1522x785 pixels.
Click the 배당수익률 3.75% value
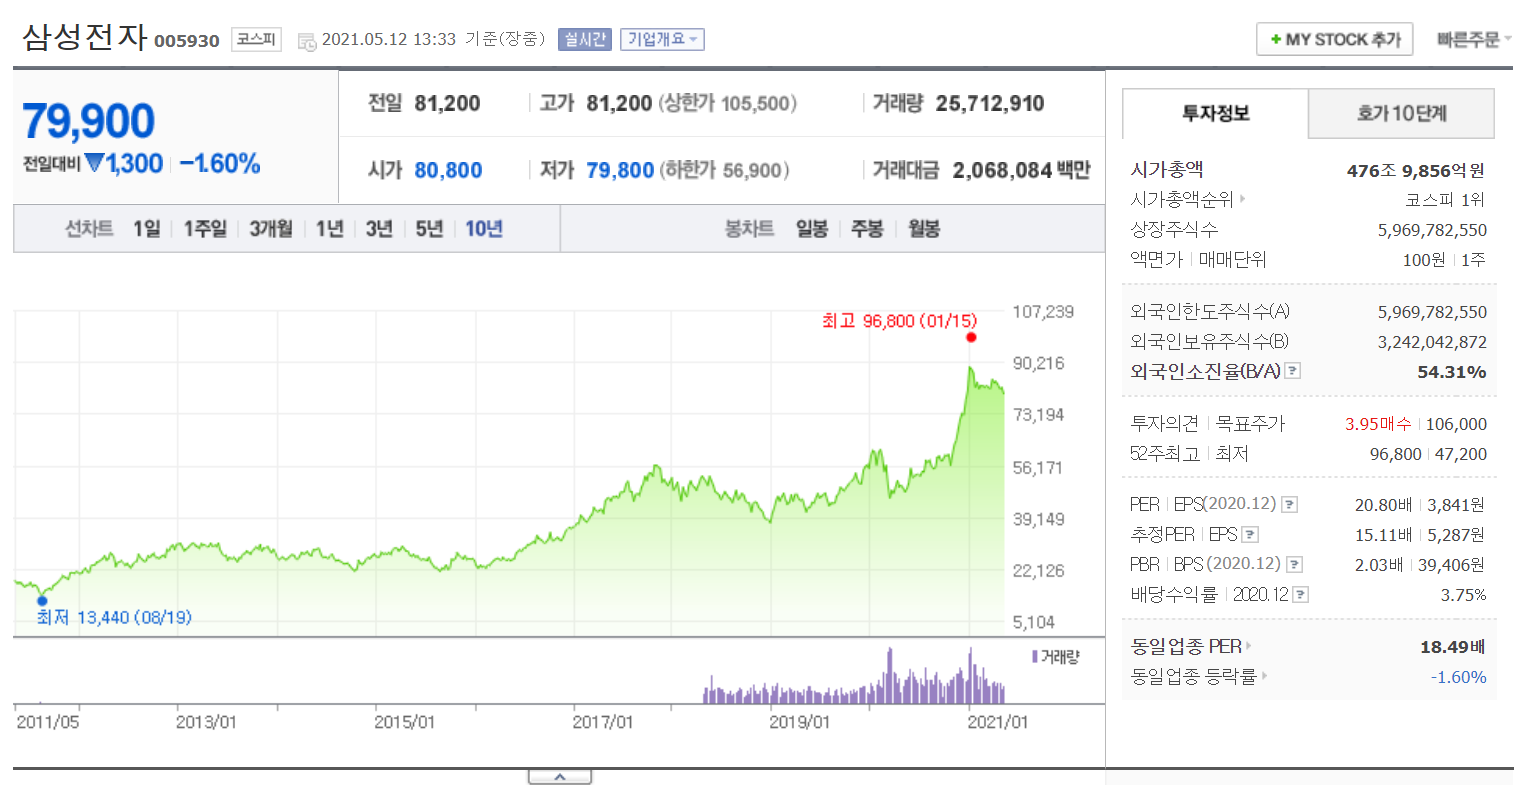(1464, 595)
